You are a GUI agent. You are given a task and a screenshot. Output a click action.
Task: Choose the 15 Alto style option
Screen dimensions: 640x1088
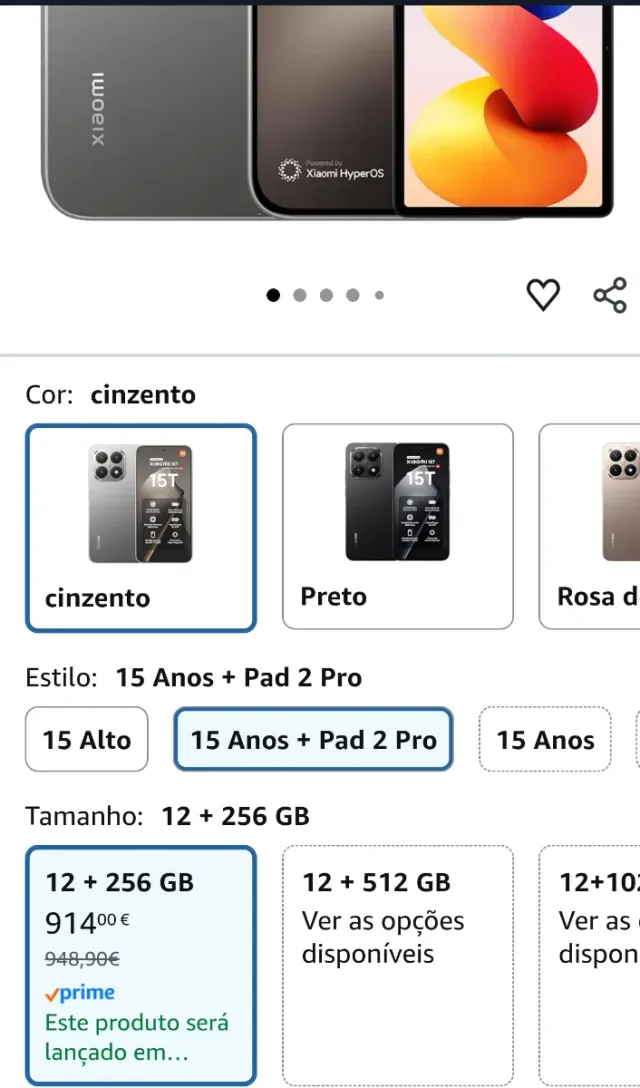tap(86, 740)
